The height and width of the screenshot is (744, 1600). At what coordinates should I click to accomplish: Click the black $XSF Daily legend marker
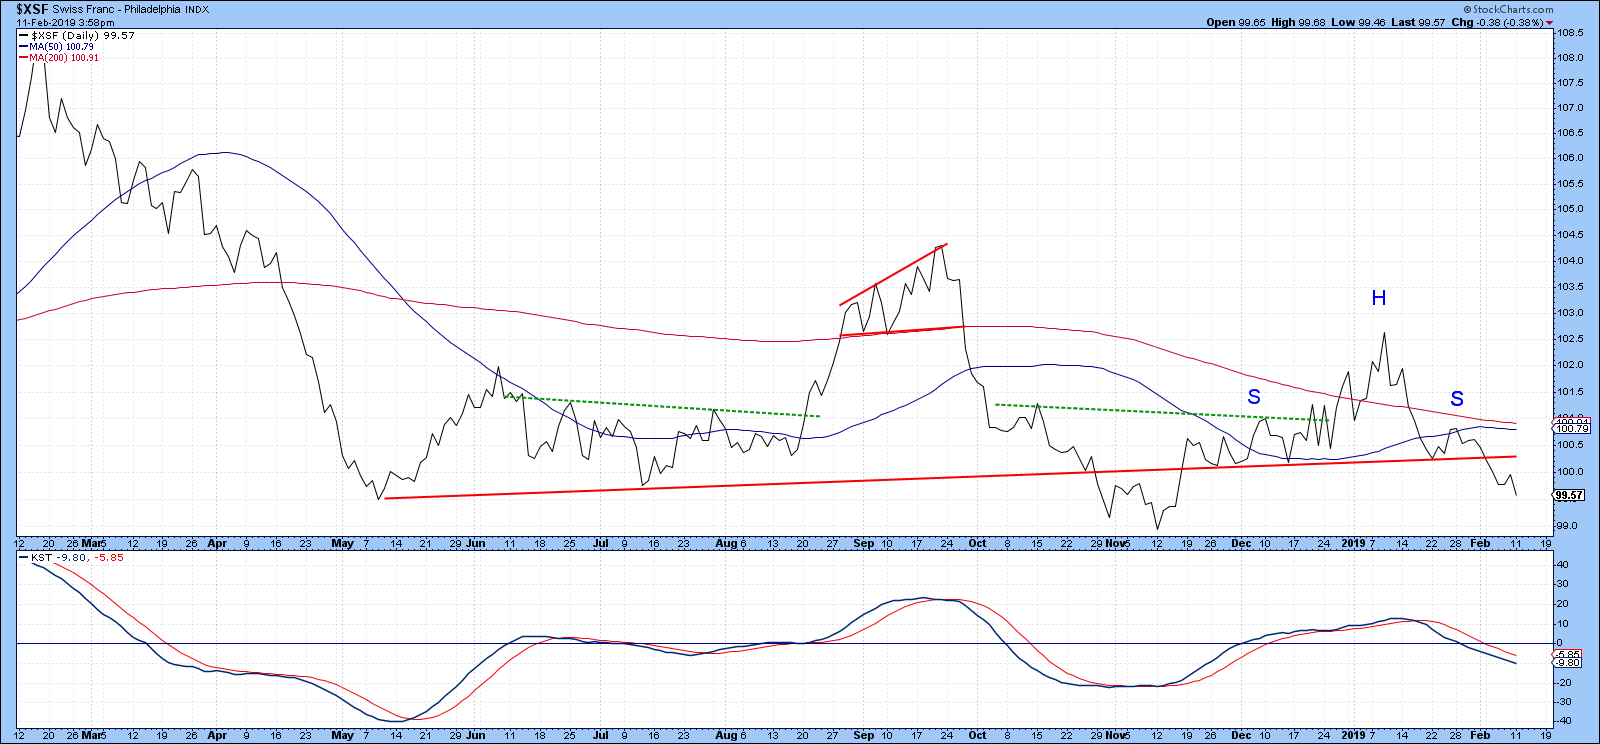tap(23, 35)
